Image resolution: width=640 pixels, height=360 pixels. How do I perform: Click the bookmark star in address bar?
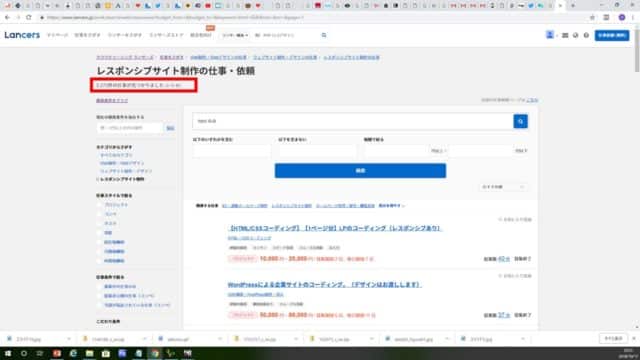click(x=592, y=18)
